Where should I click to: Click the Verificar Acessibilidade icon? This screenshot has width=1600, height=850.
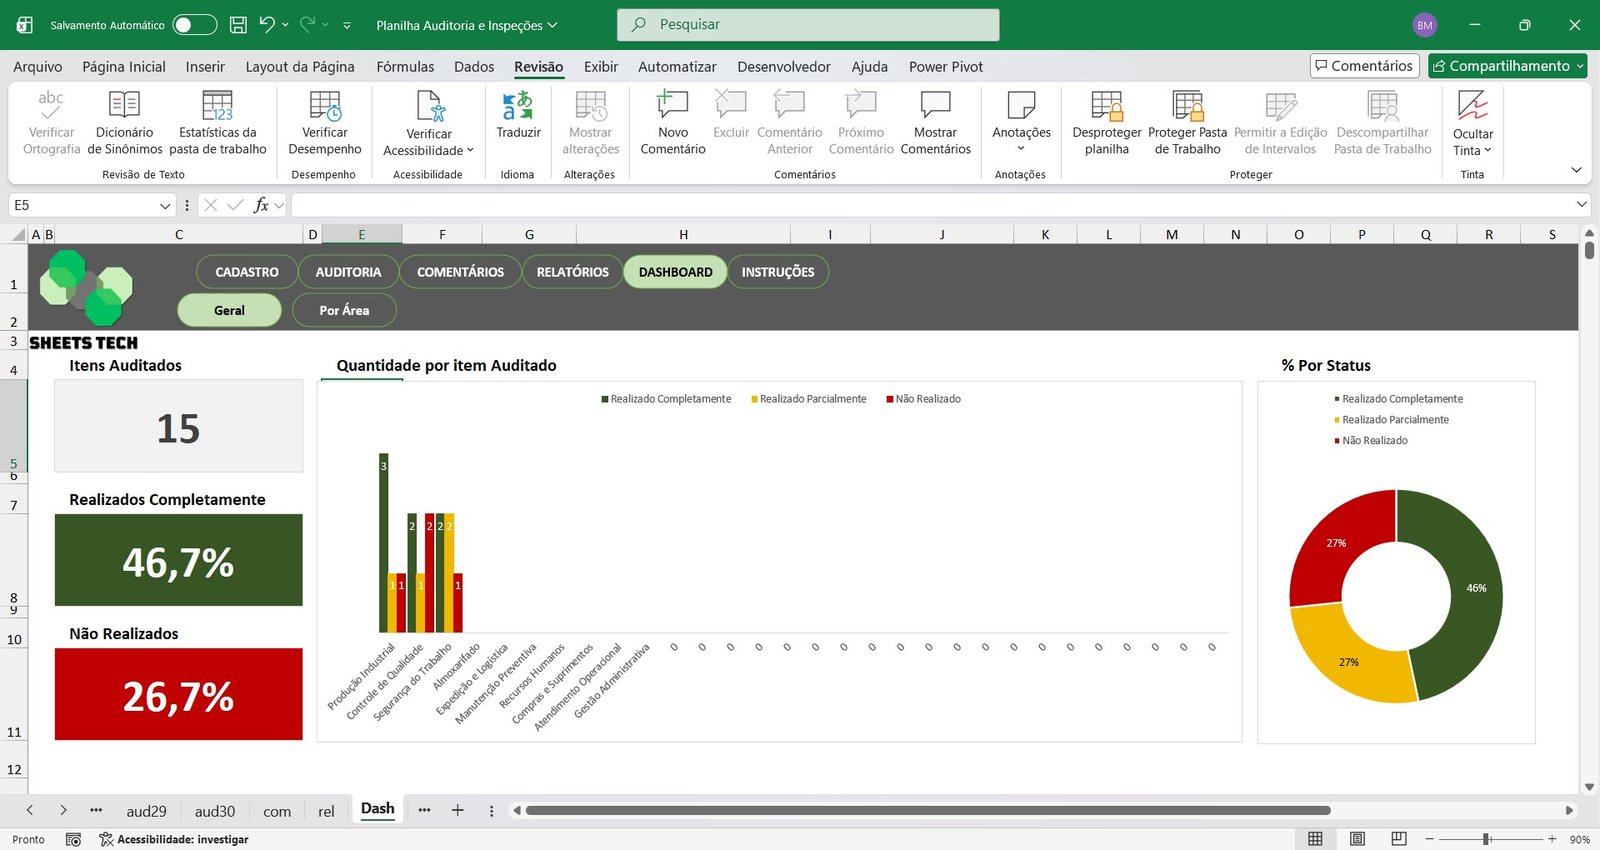(429, 106)
